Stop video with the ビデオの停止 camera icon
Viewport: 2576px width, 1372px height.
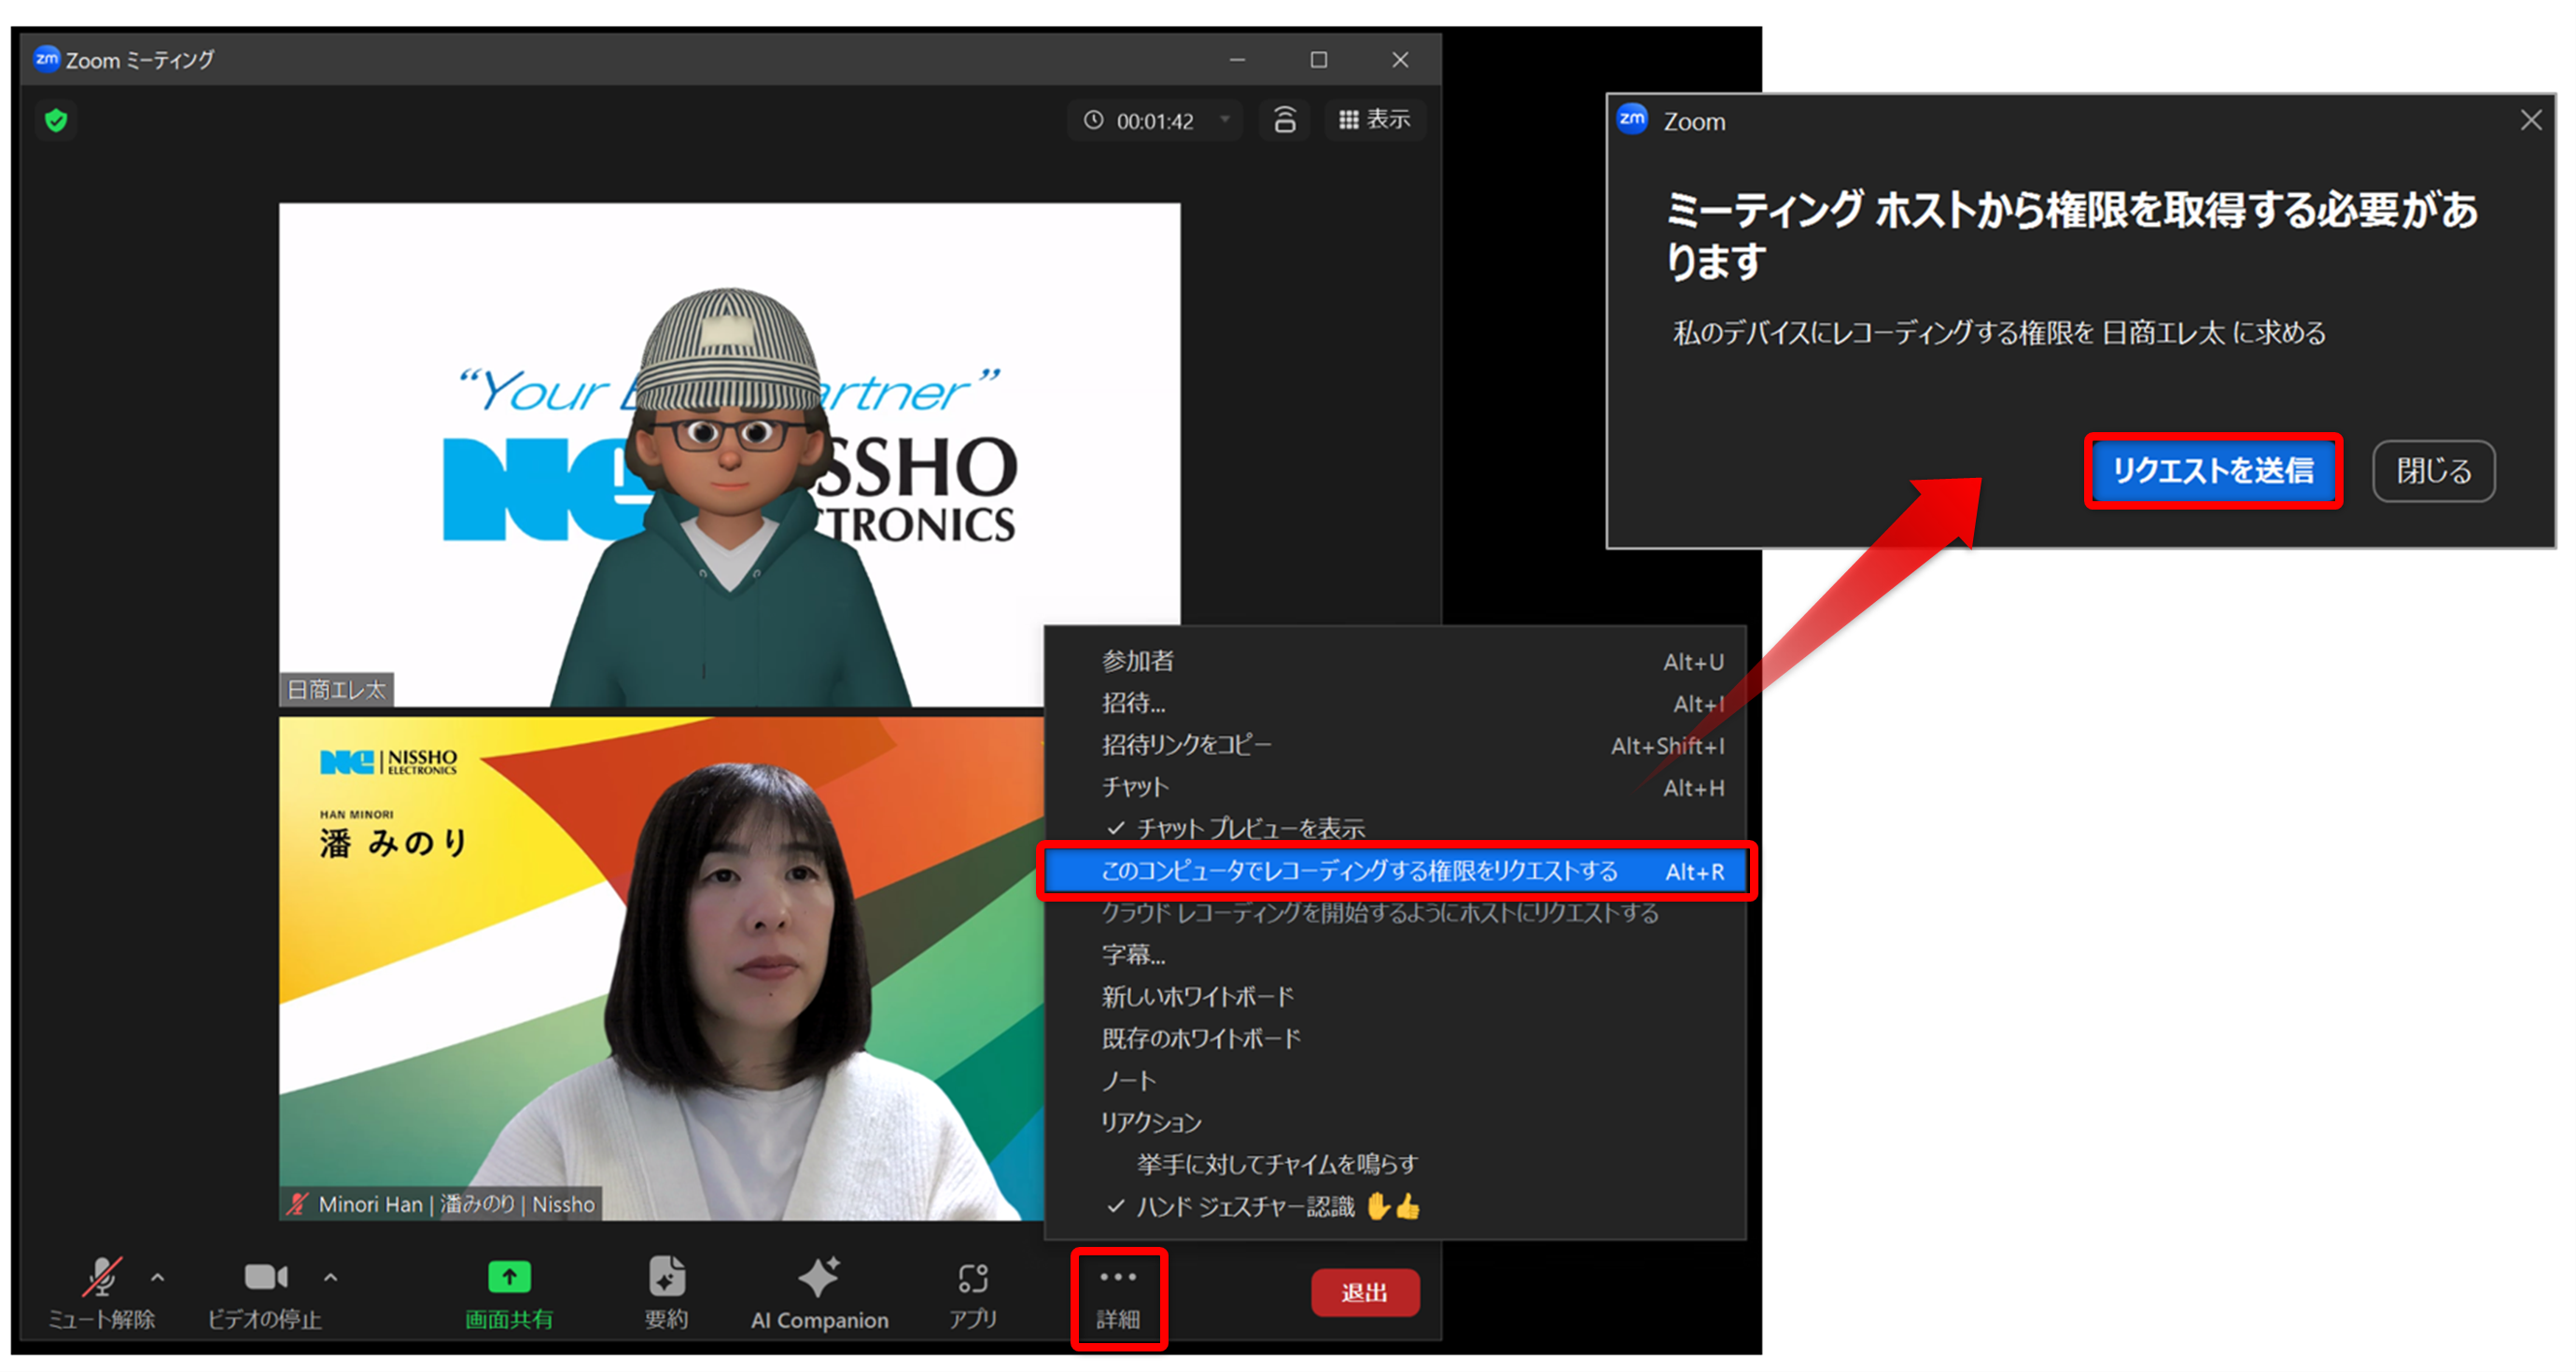[265, 1277]
